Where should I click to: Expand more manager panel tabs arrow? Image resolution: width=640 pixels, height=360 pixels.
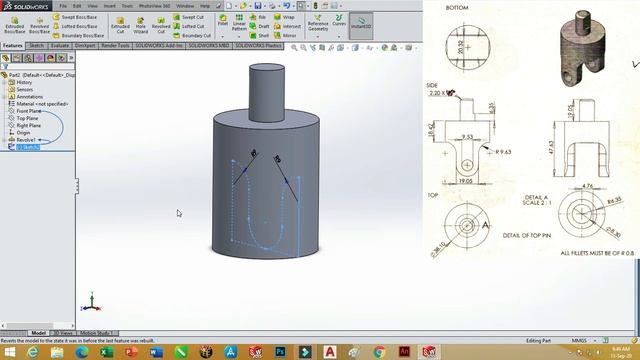pyautogui.click(x=71, y=58)
